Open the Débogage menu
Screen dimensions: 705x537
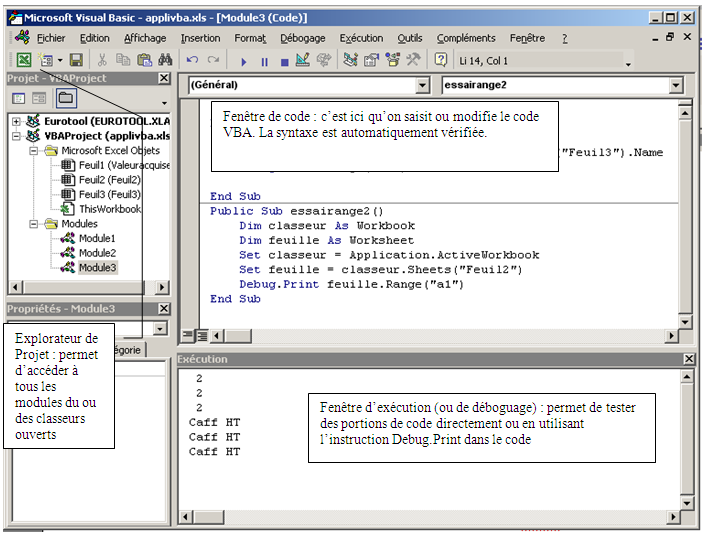[303, 38]
